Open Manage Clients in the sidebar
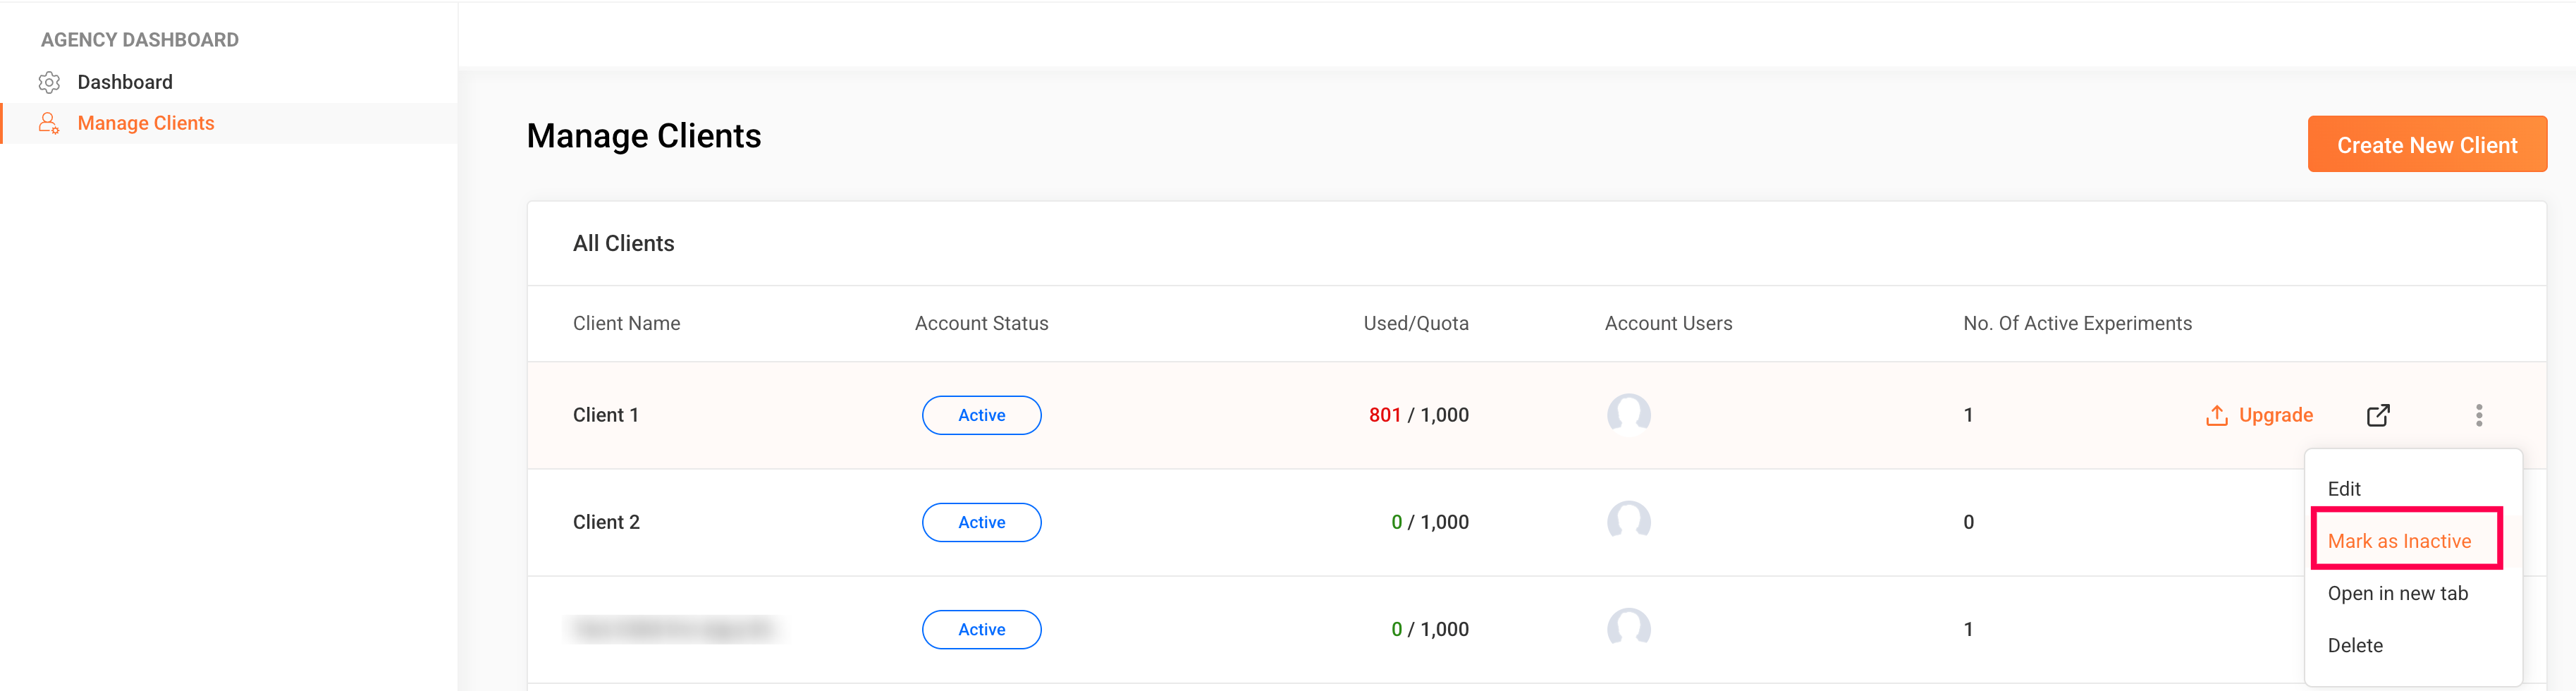This screenshot has width=2576, height=691. [146, 123]
